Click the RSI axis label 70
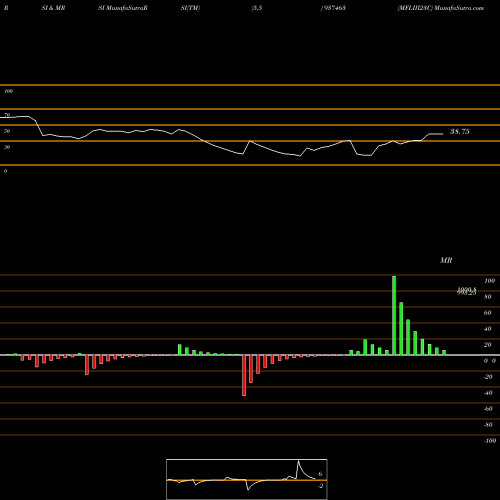Screen dimensions: 500x500 [7, 115]
